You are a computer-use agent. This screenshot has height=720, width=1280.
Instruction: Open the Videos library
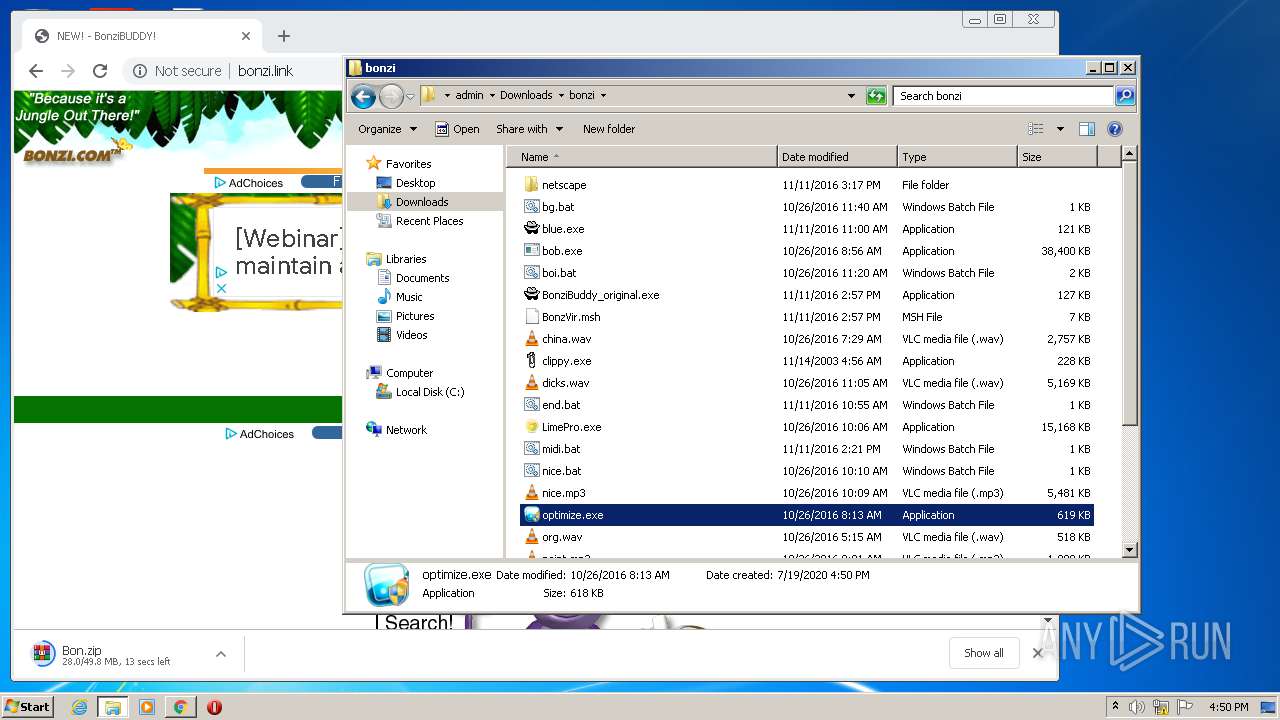pyautogui.click(x=411, y=335)
